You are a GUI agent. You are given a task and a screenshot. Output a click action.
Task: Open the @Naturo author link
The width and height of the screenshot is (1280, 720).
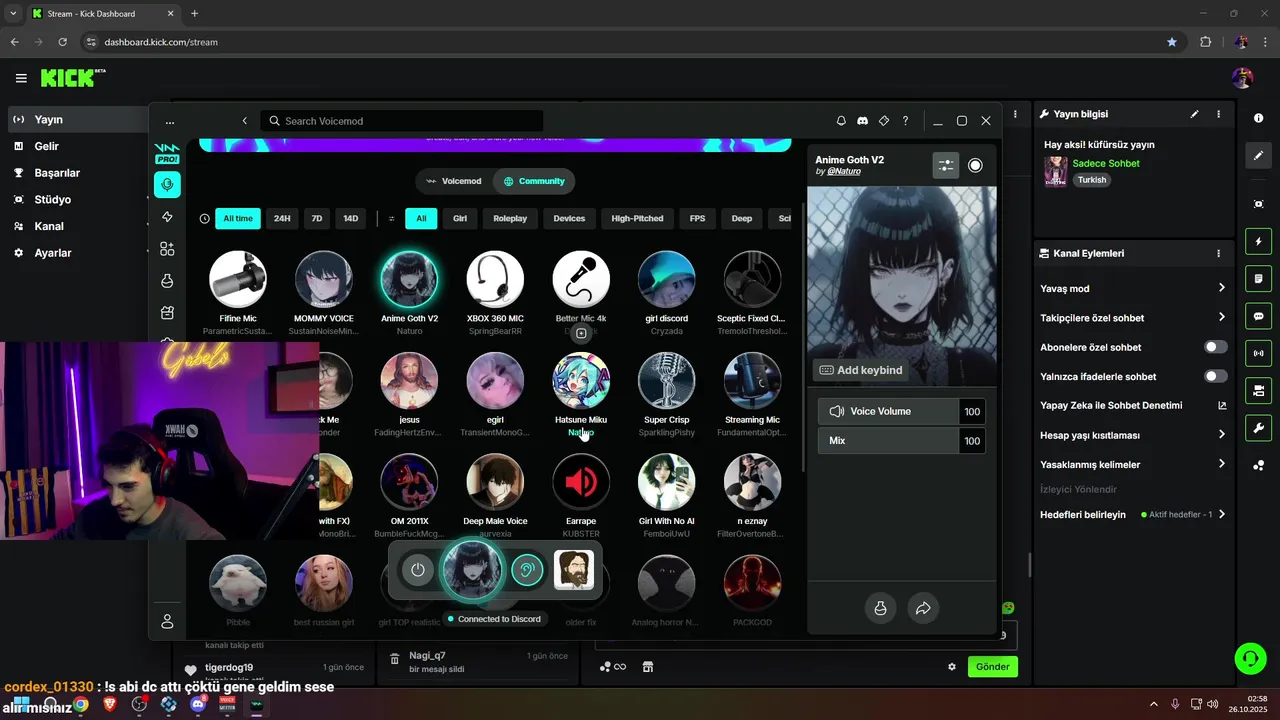pyautogui.click(x=844, y=171)
